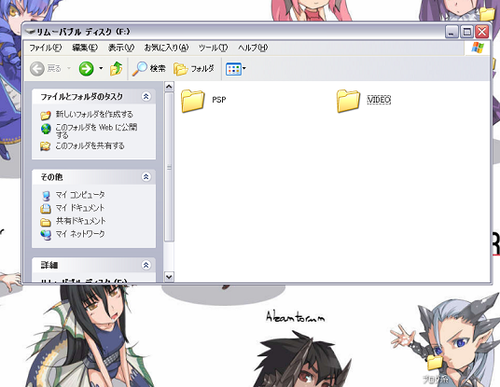Open the PSP folder icon
This screenshot has height=387, width=500.
click(193, 100)
